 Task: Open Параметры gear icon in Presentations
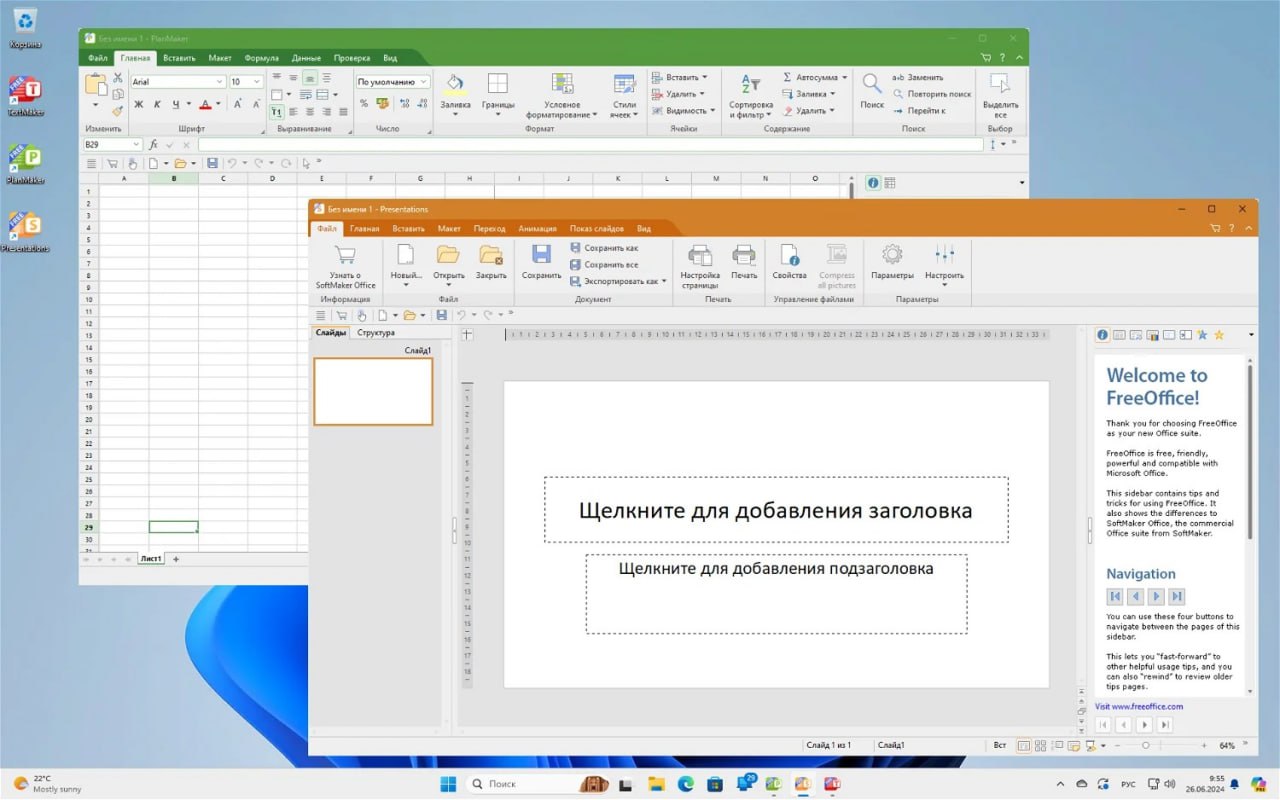[892, 255]
